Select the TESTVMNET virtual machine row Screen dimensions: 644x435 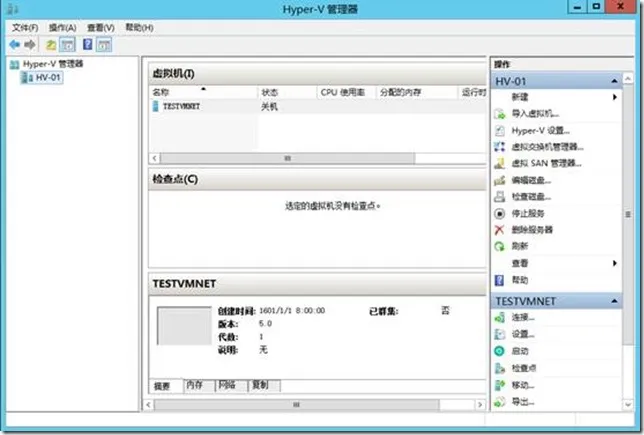click(x=317, y=106)
